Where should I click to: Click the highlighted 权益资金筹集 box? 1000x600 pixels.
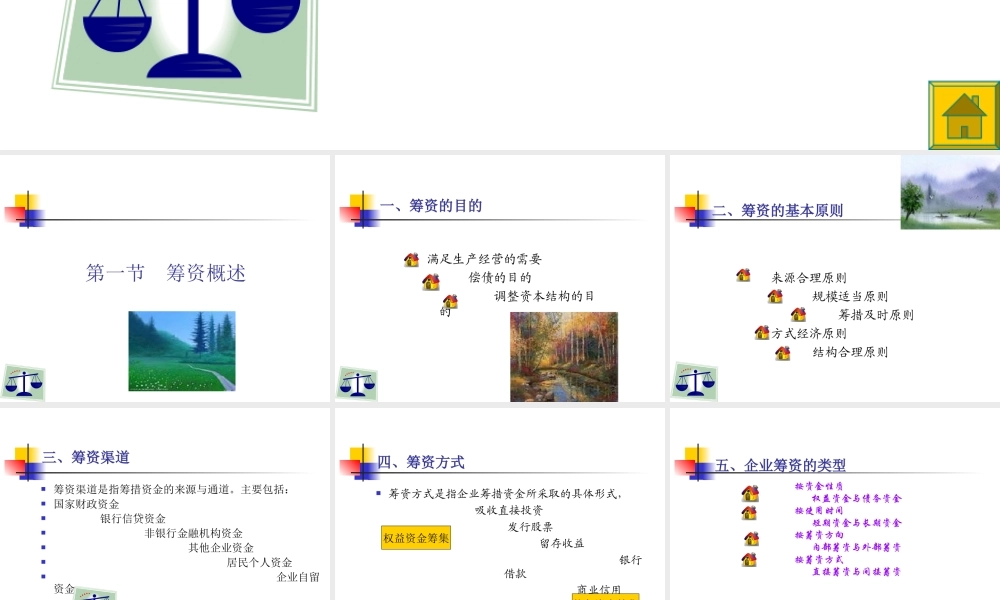414,537
